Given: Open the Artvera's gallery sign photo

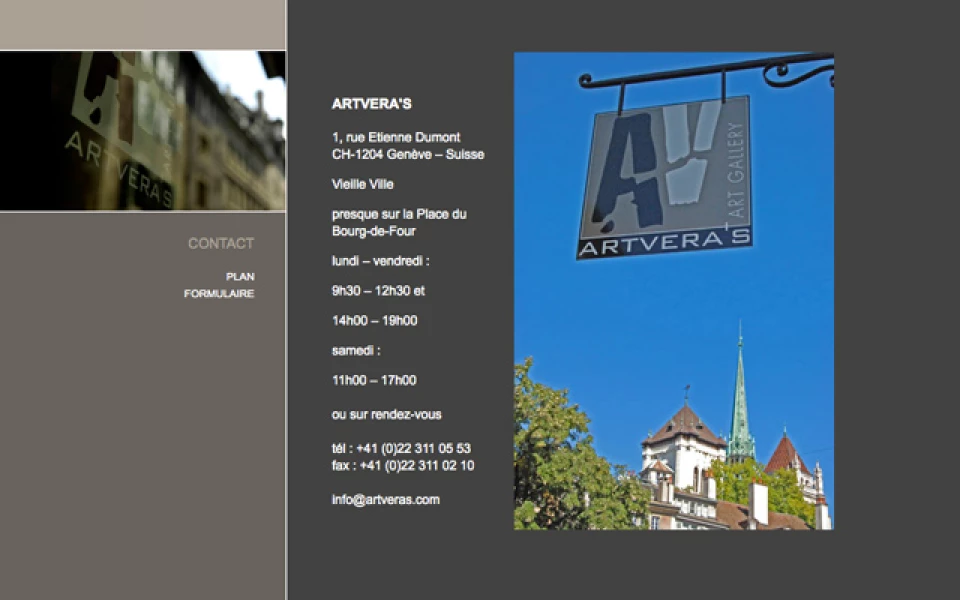Looking at the screenshot, I should point(673,291).
